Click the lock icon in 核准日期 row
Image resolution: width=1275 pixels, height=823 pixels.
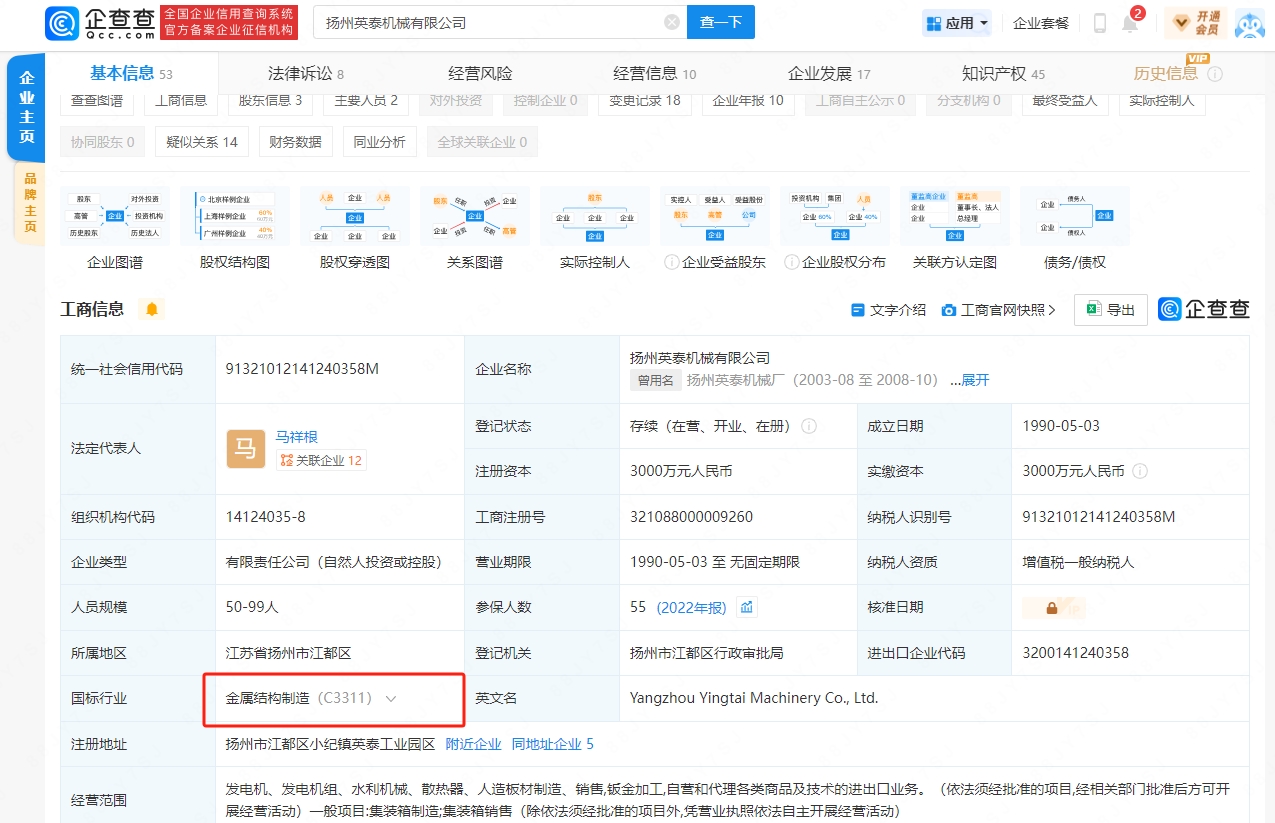point(1052,607)
